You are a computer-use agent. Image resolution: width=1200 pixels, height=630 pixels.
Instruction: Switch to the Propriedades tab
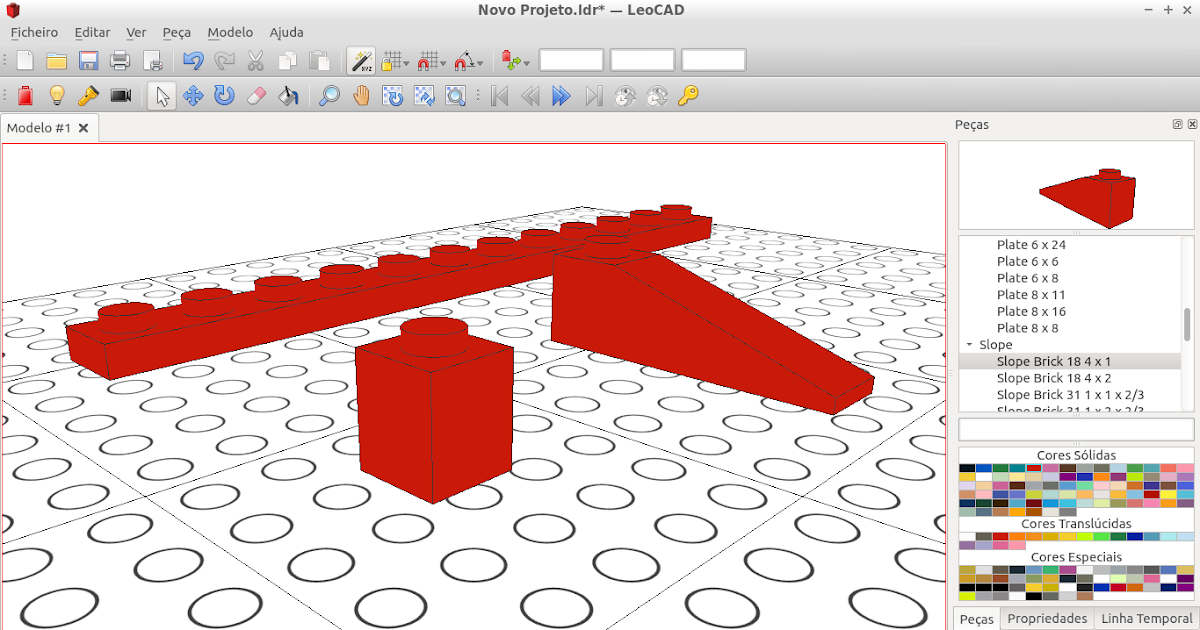click(x=1047, y=618)
